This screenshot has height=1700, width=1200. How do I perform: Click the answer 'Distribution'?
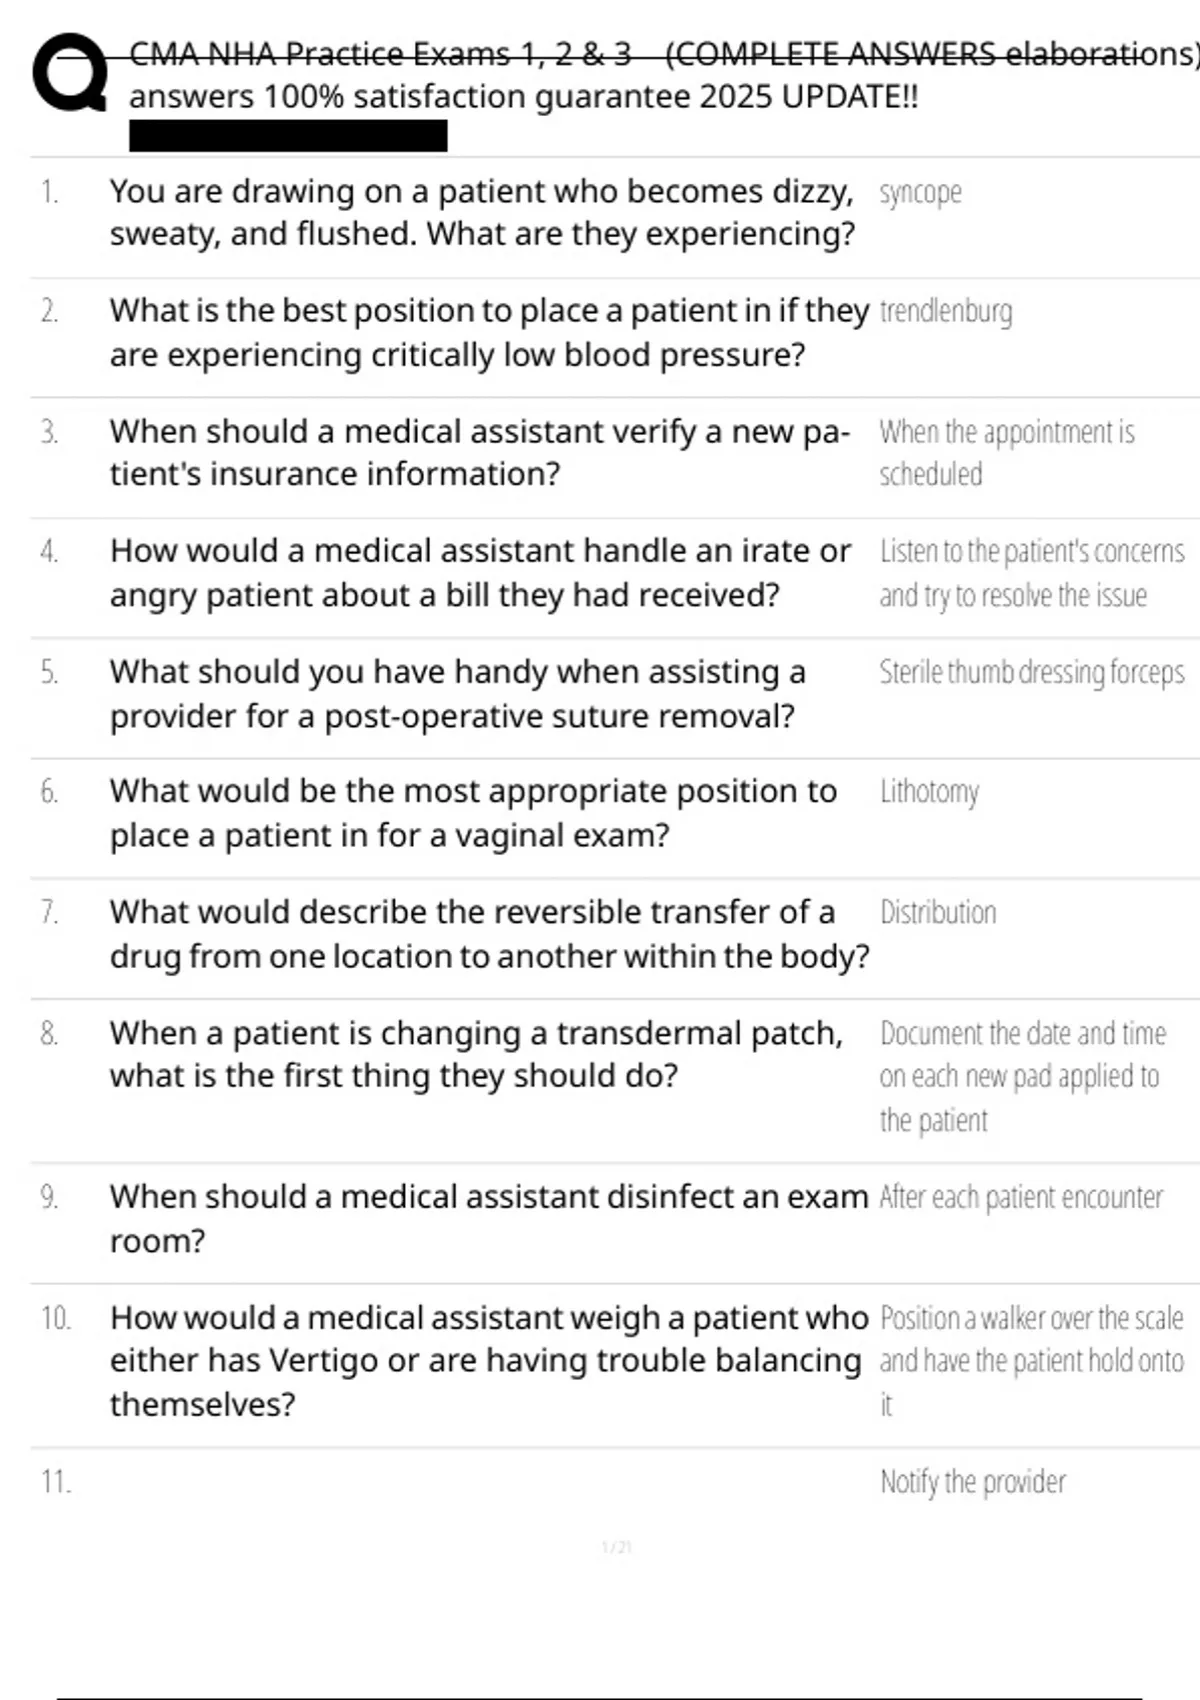tap(938, 912)
